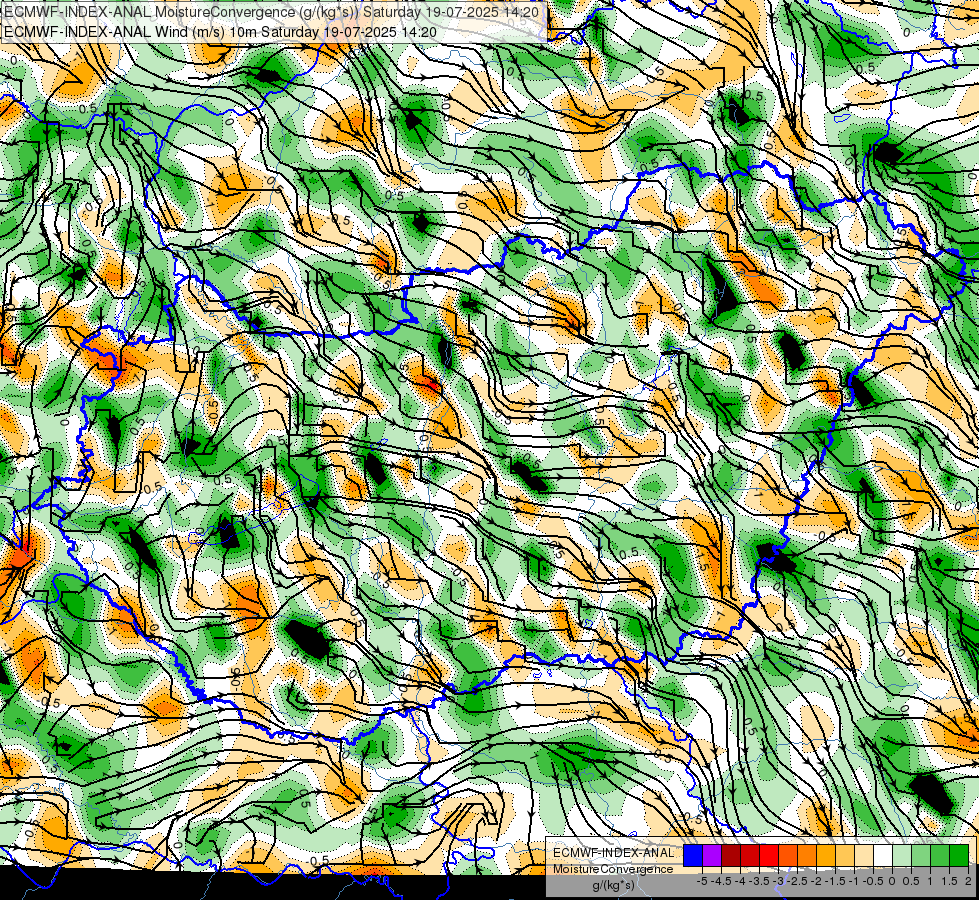Click the -1.5 tick label on the legend
This screenshot has height=900, width=979.
tap(835, 881)
